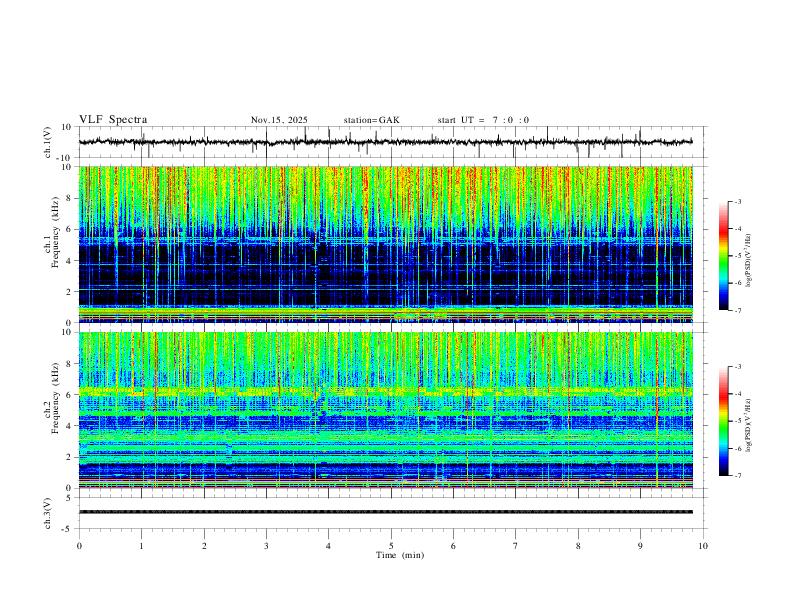Click the ch.3 flat voltage trace
792x612 pixels.
click(386, 512)
